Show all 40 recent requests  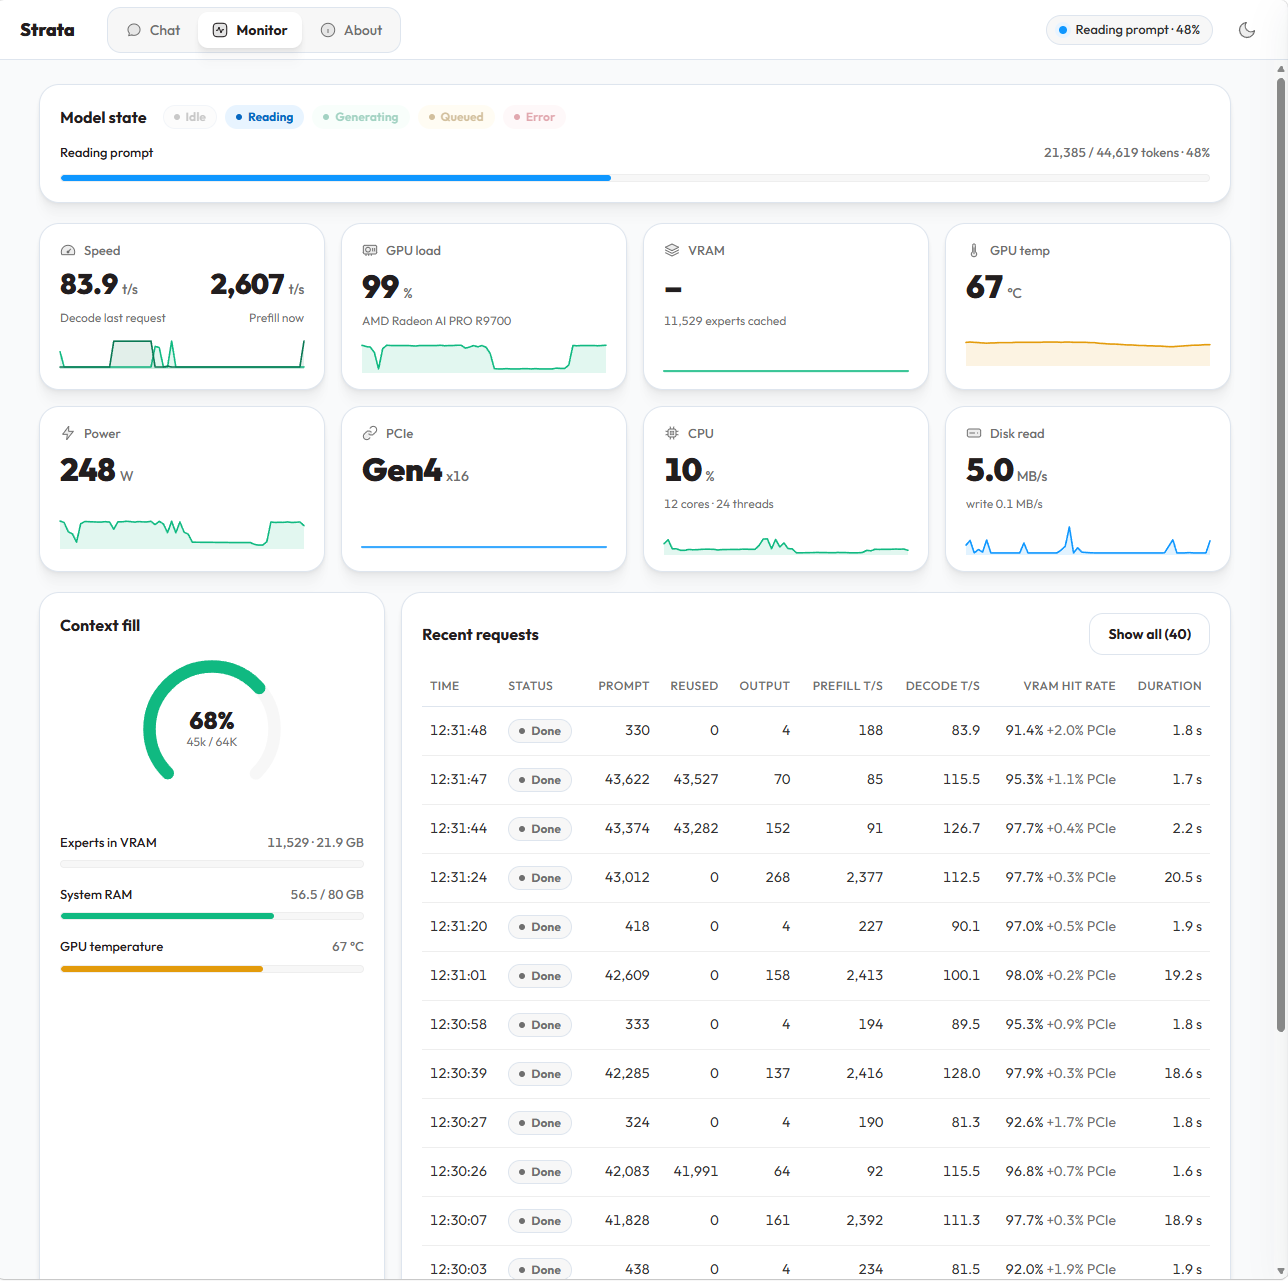[1149, 634]
